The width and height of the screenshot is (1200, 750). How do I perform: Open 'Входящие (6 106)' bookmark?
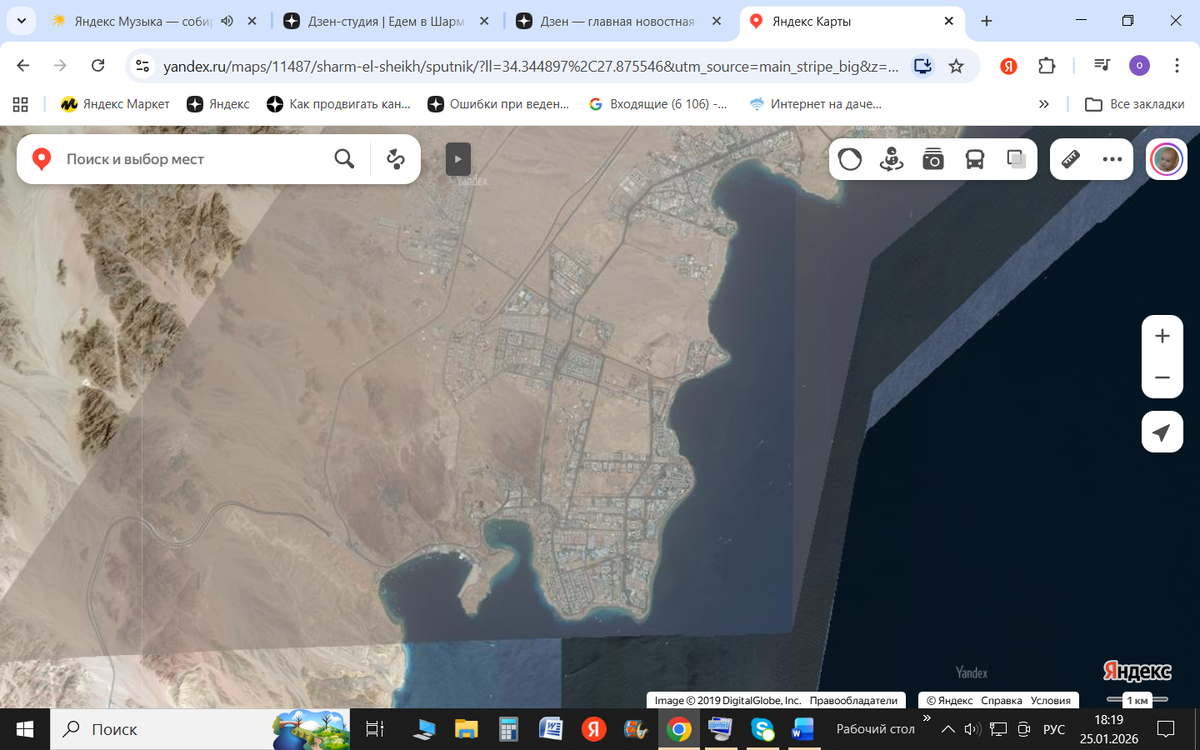pos(658,104)
